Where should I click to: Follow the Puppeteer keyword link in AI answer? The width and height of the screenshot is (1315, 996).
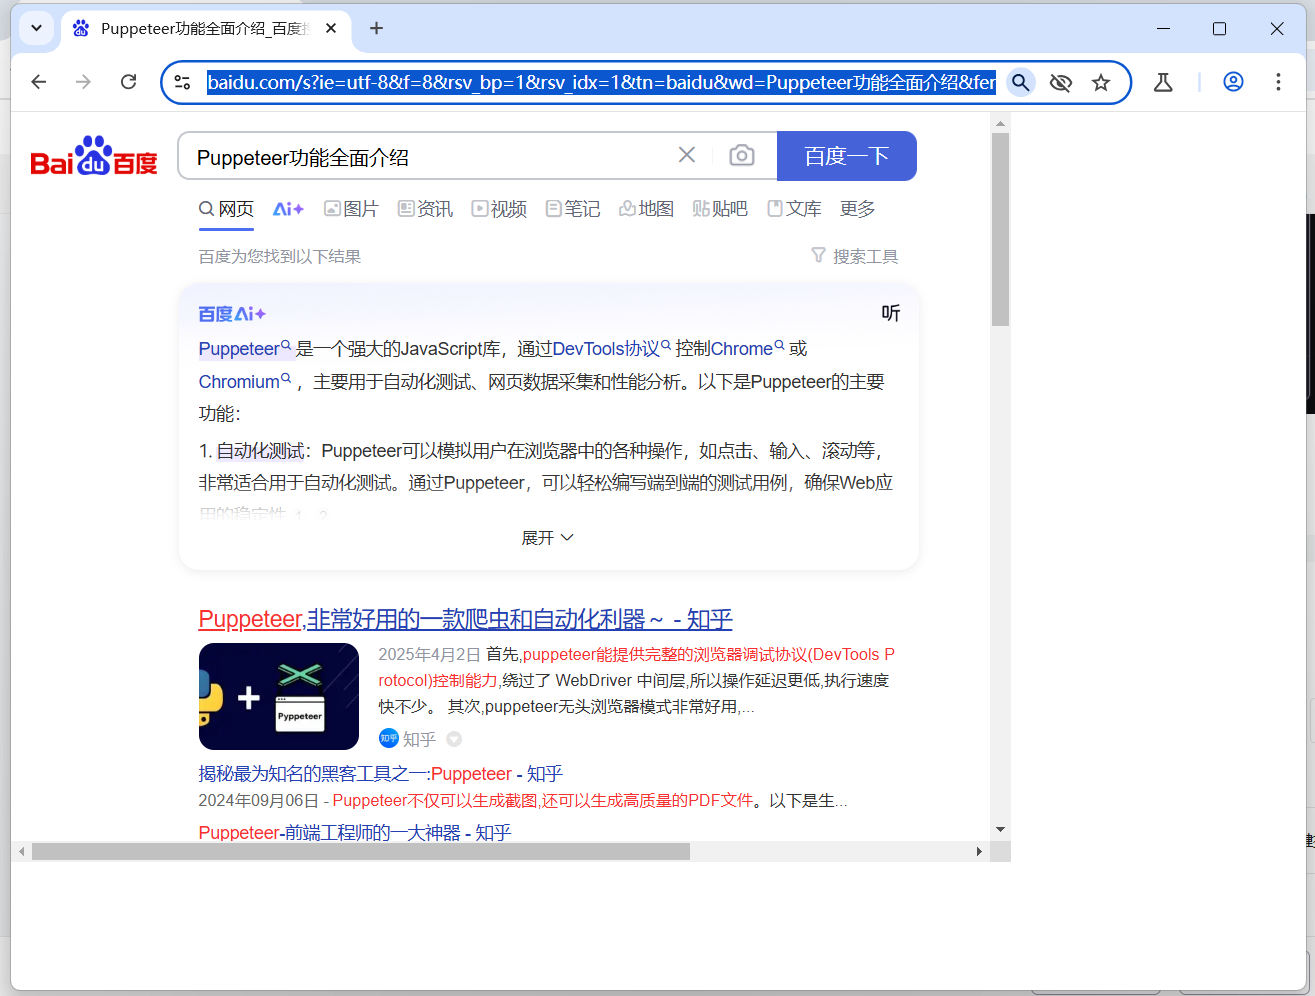(x=245, y=349)
